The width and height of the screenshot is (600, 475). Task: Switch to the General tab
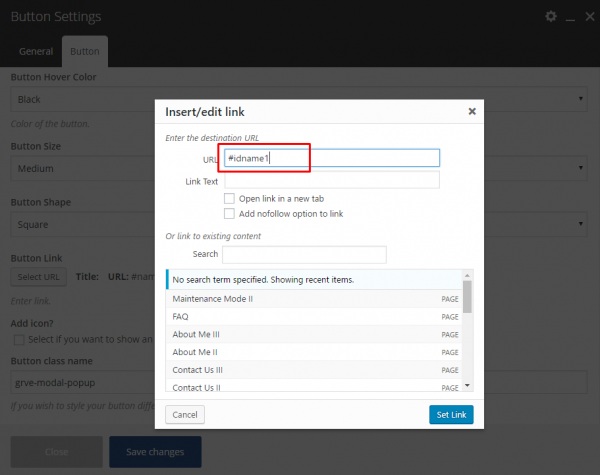(36, 51)
